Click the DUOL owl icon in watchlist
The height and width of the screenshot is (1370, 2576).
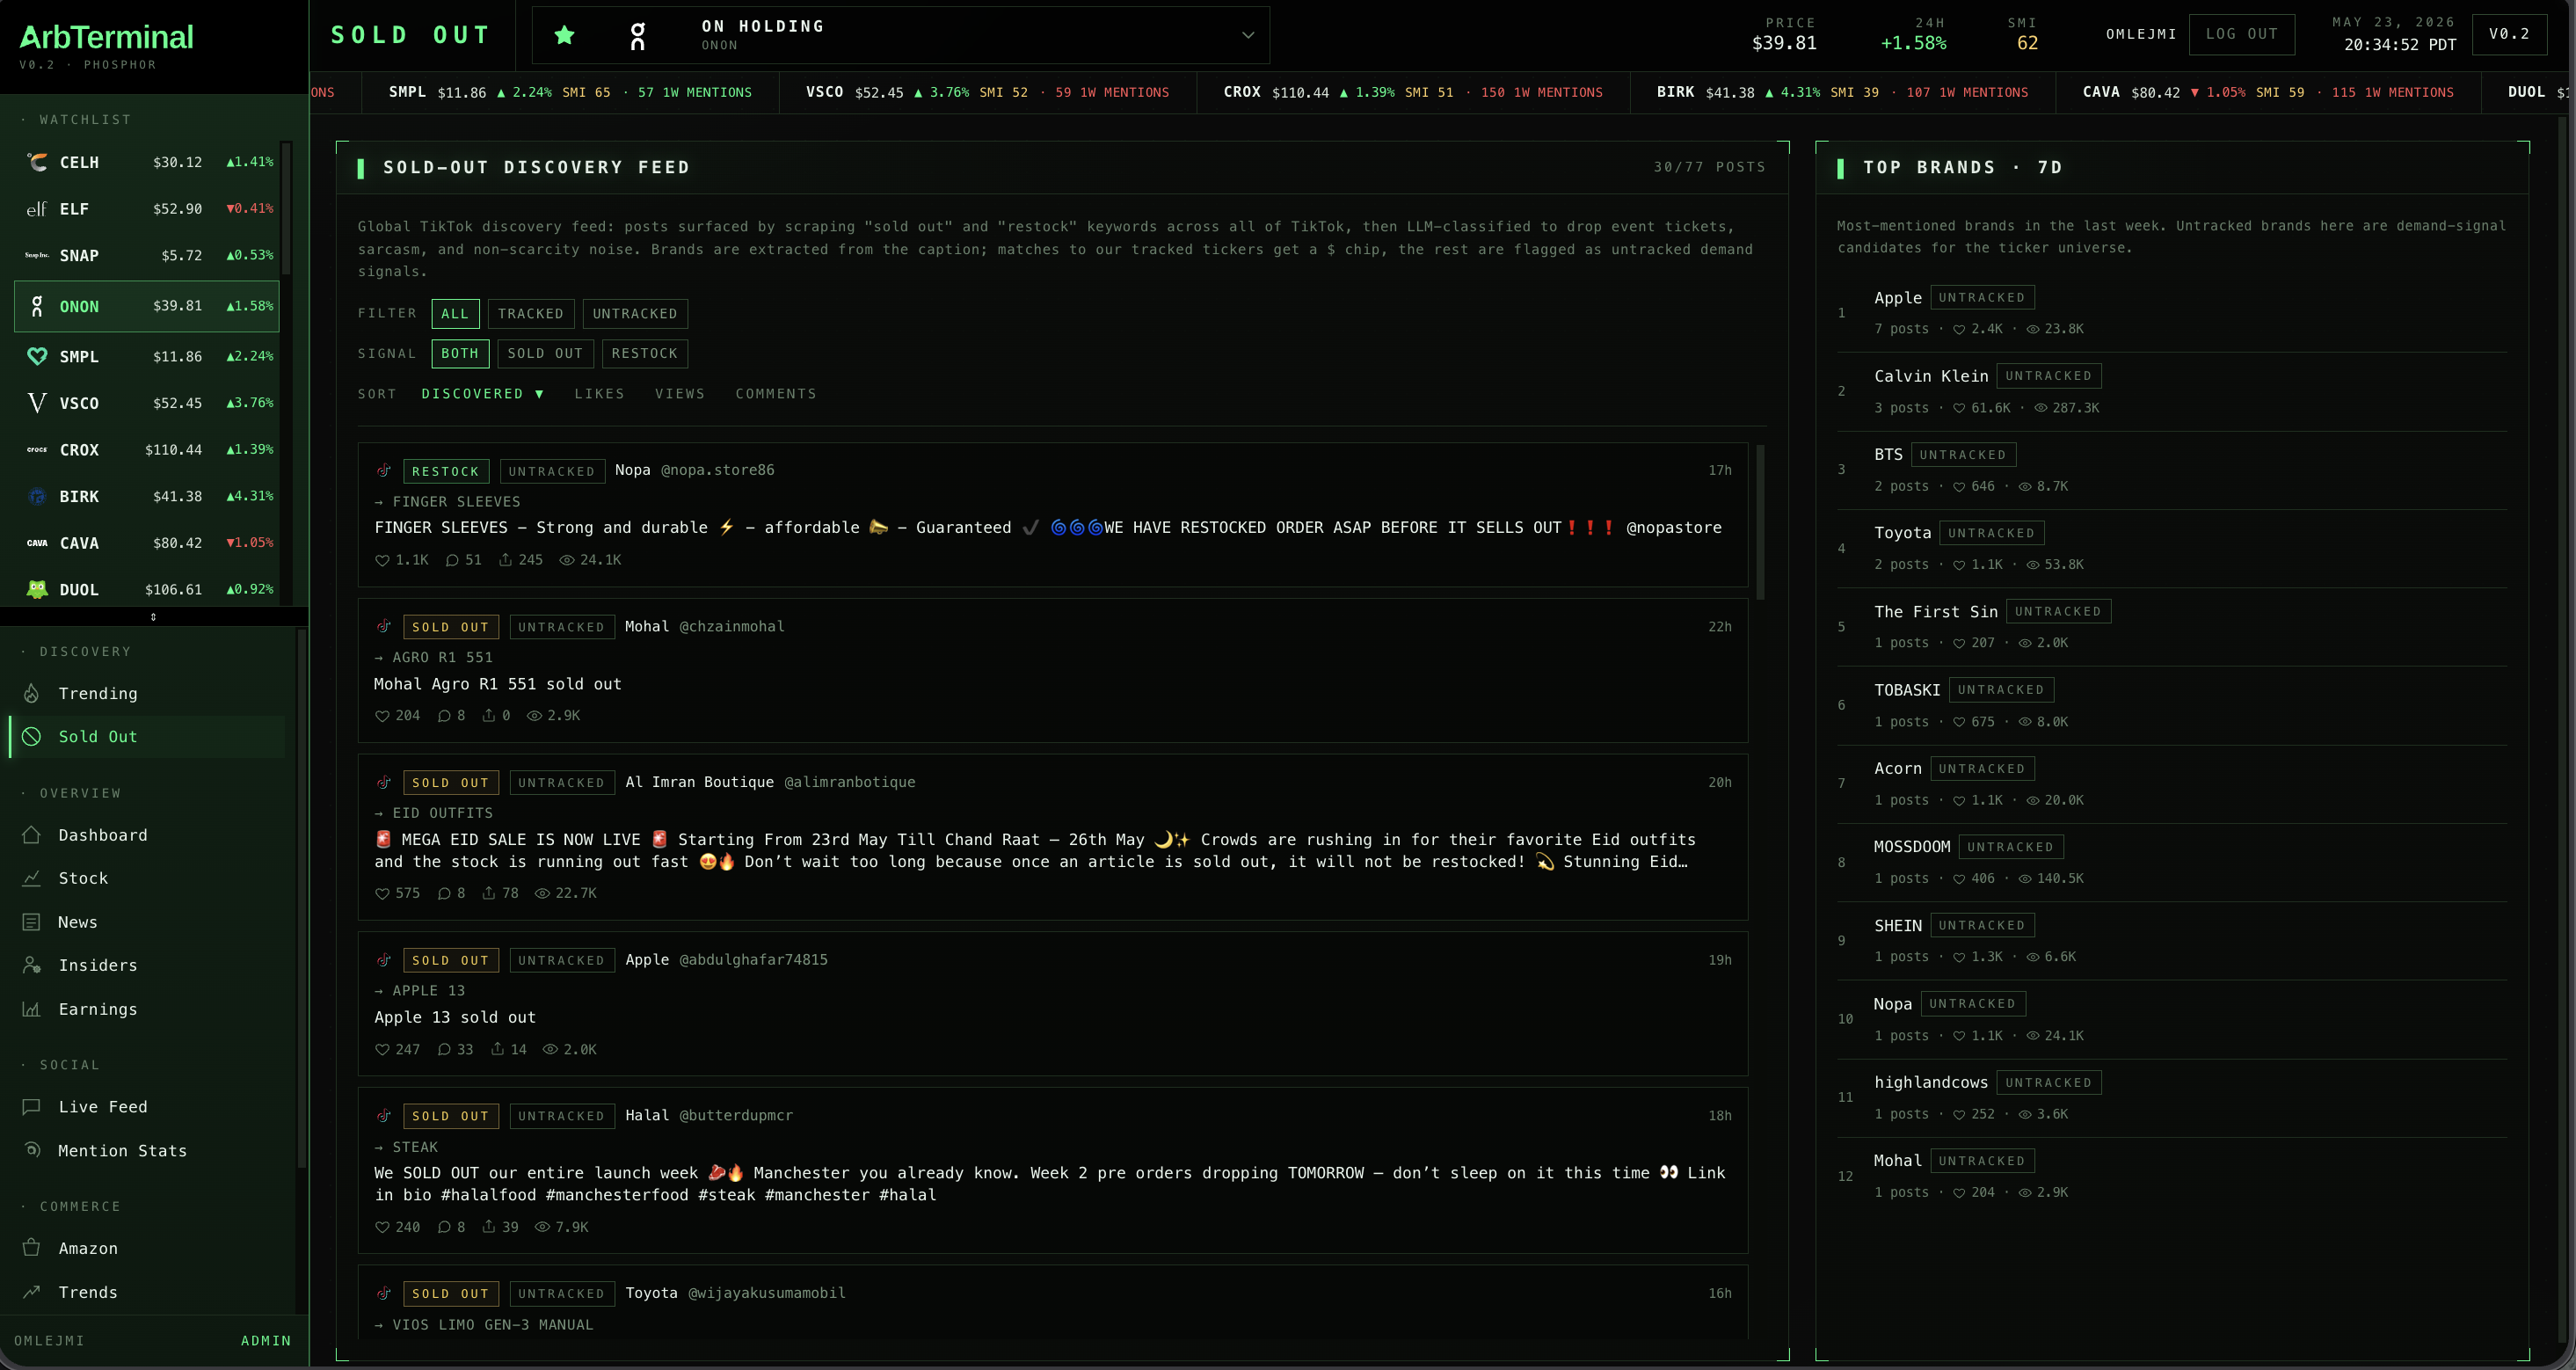(37, 589)
